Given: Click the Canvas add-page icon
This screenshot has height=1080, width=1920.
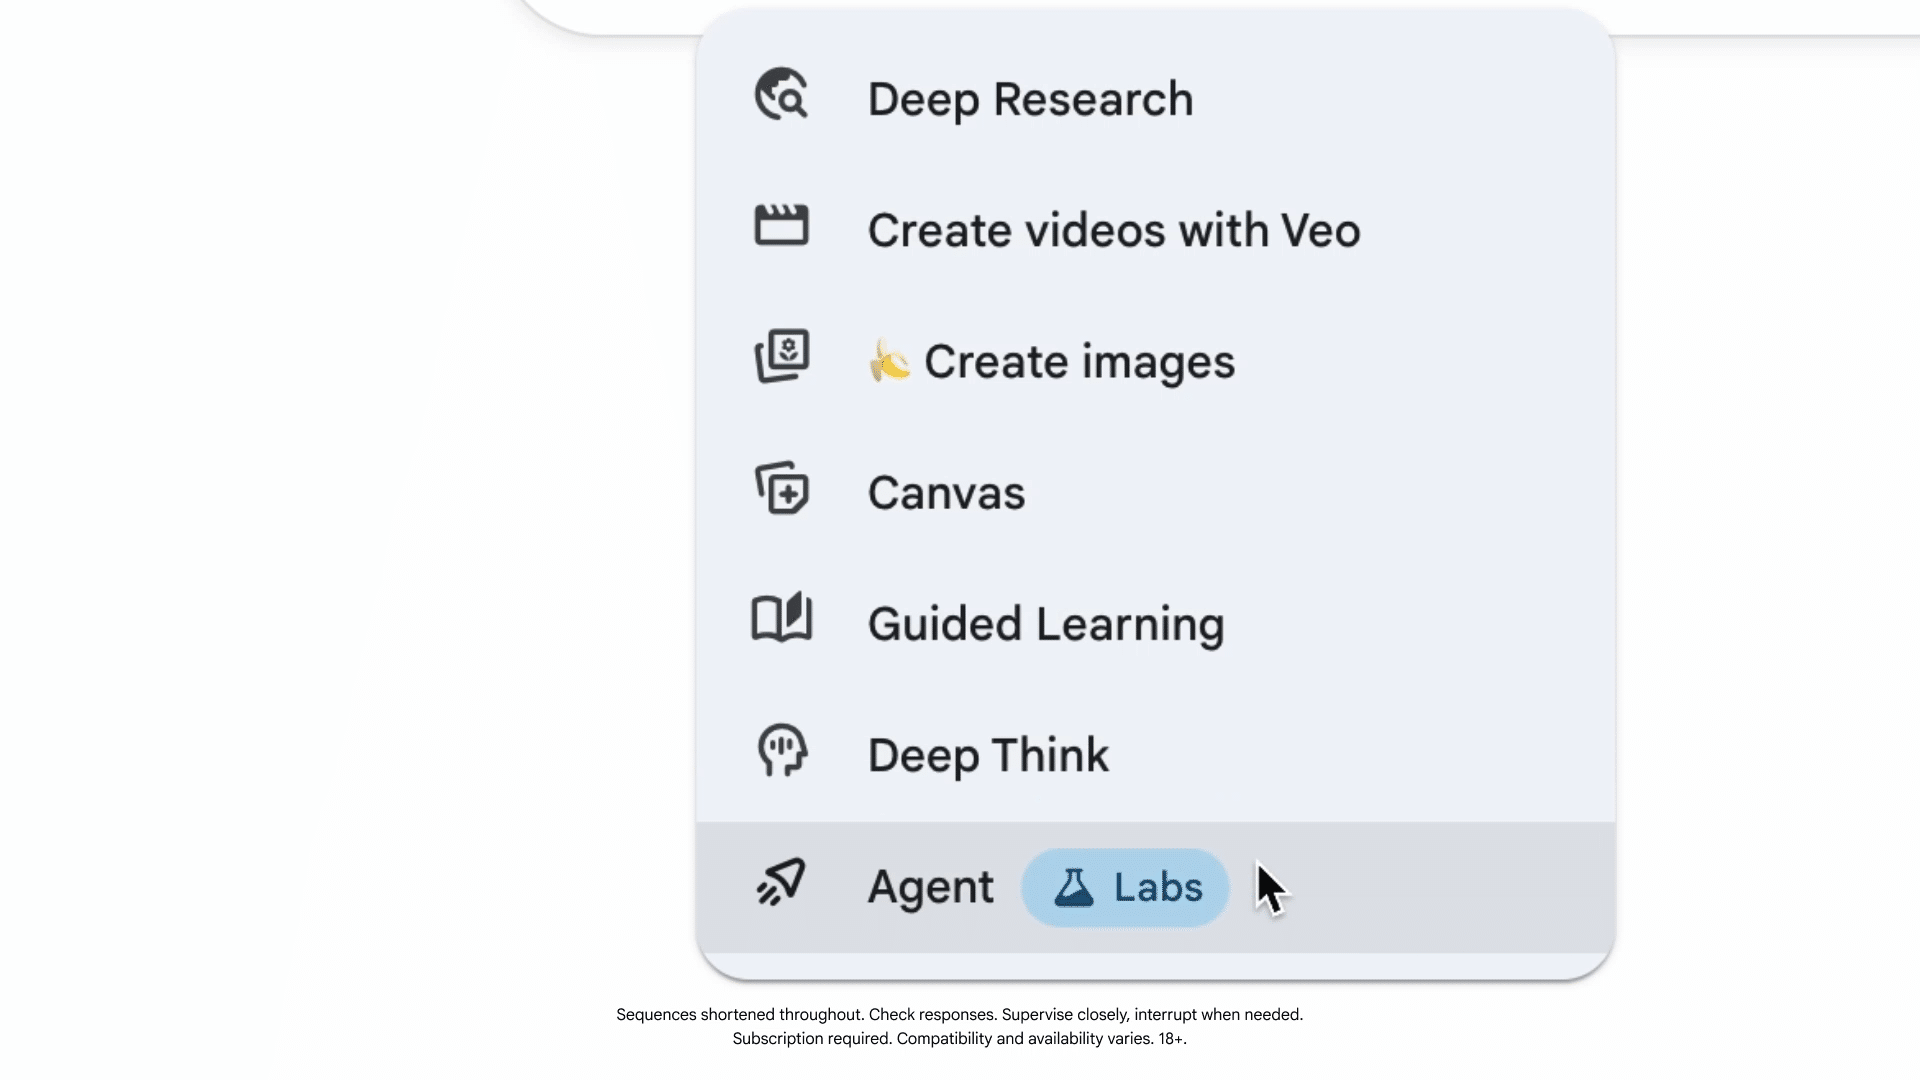Looking at the screenshot, I should [781, 488].
